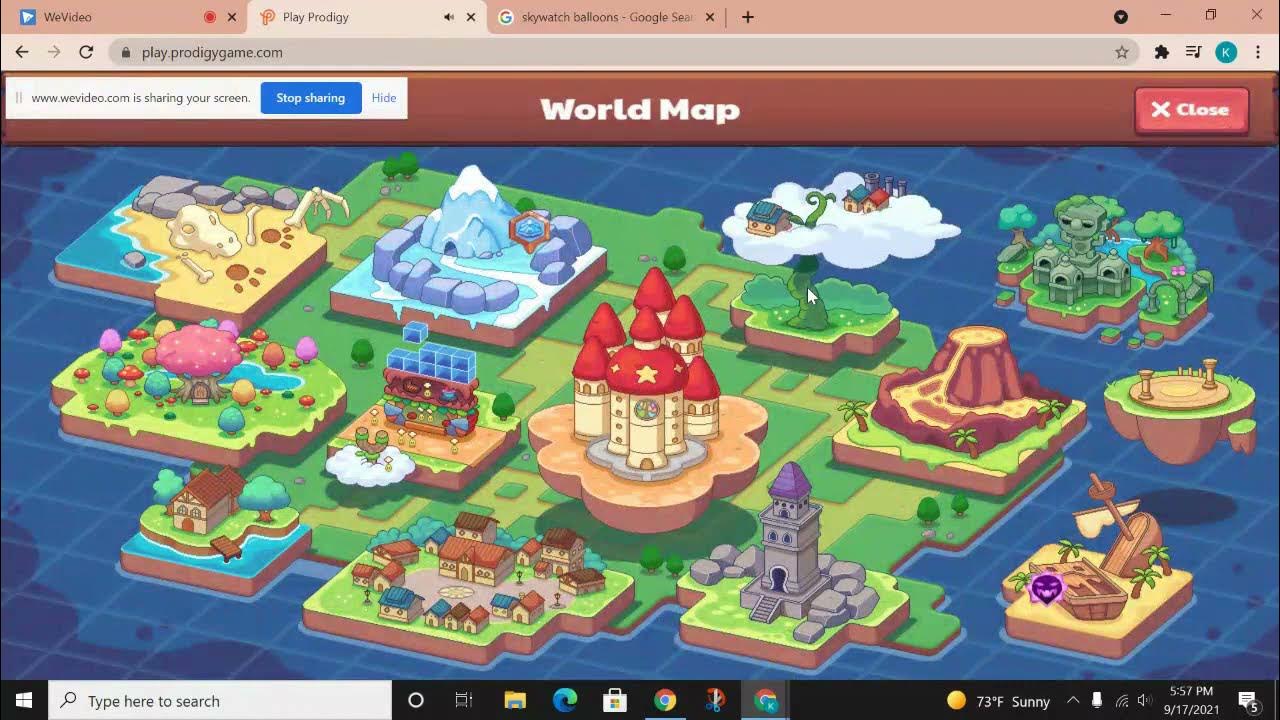Image resolution: width=1280 pixels, height=720 pixels.
Task: Open the network Wi-Fi tray icon
Action: click(1121, 700)
